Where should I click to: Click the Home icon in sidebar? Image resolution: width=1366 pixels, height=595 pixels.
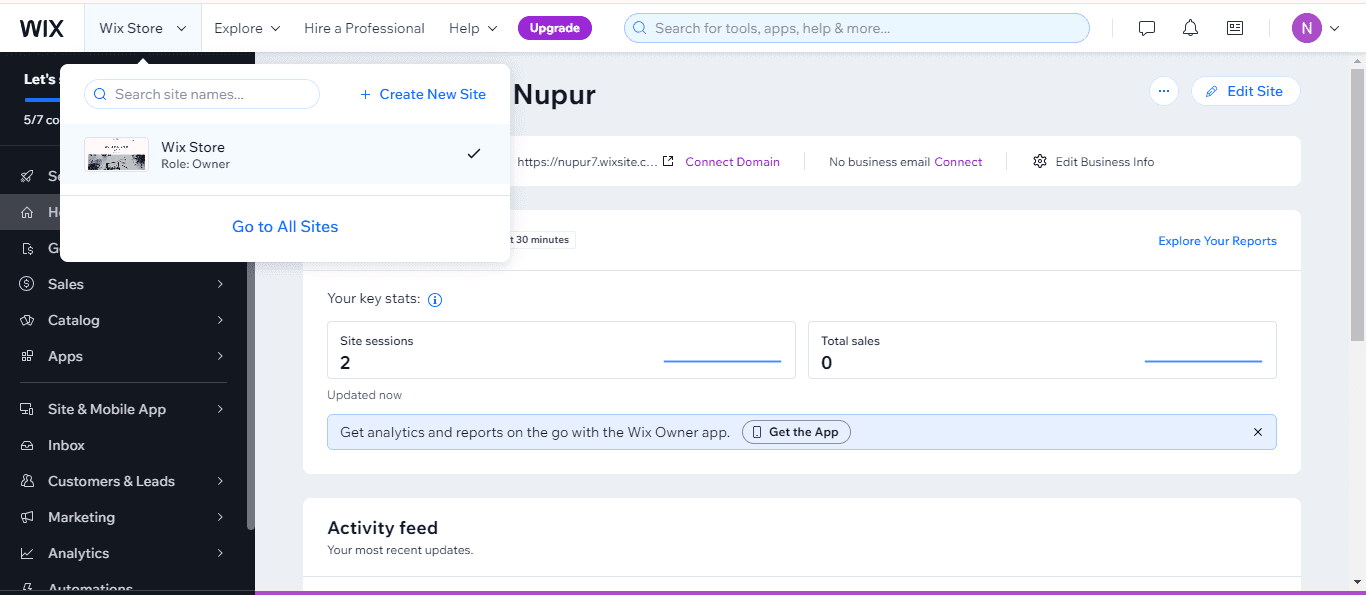click(x=27, y=212)
